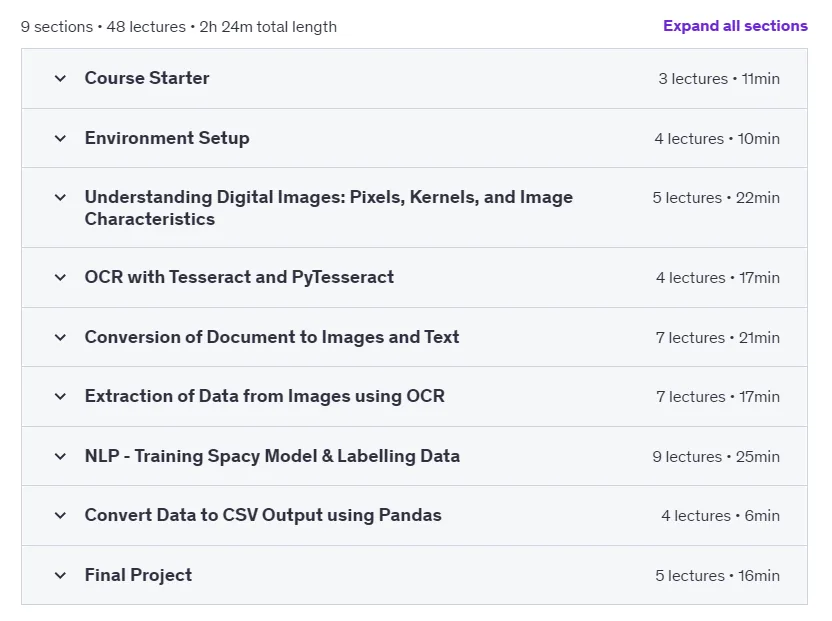Viewport: 832px width, 621px height.
Task: Click '4 lectures • 10min' text
Action: coord(717,139)
